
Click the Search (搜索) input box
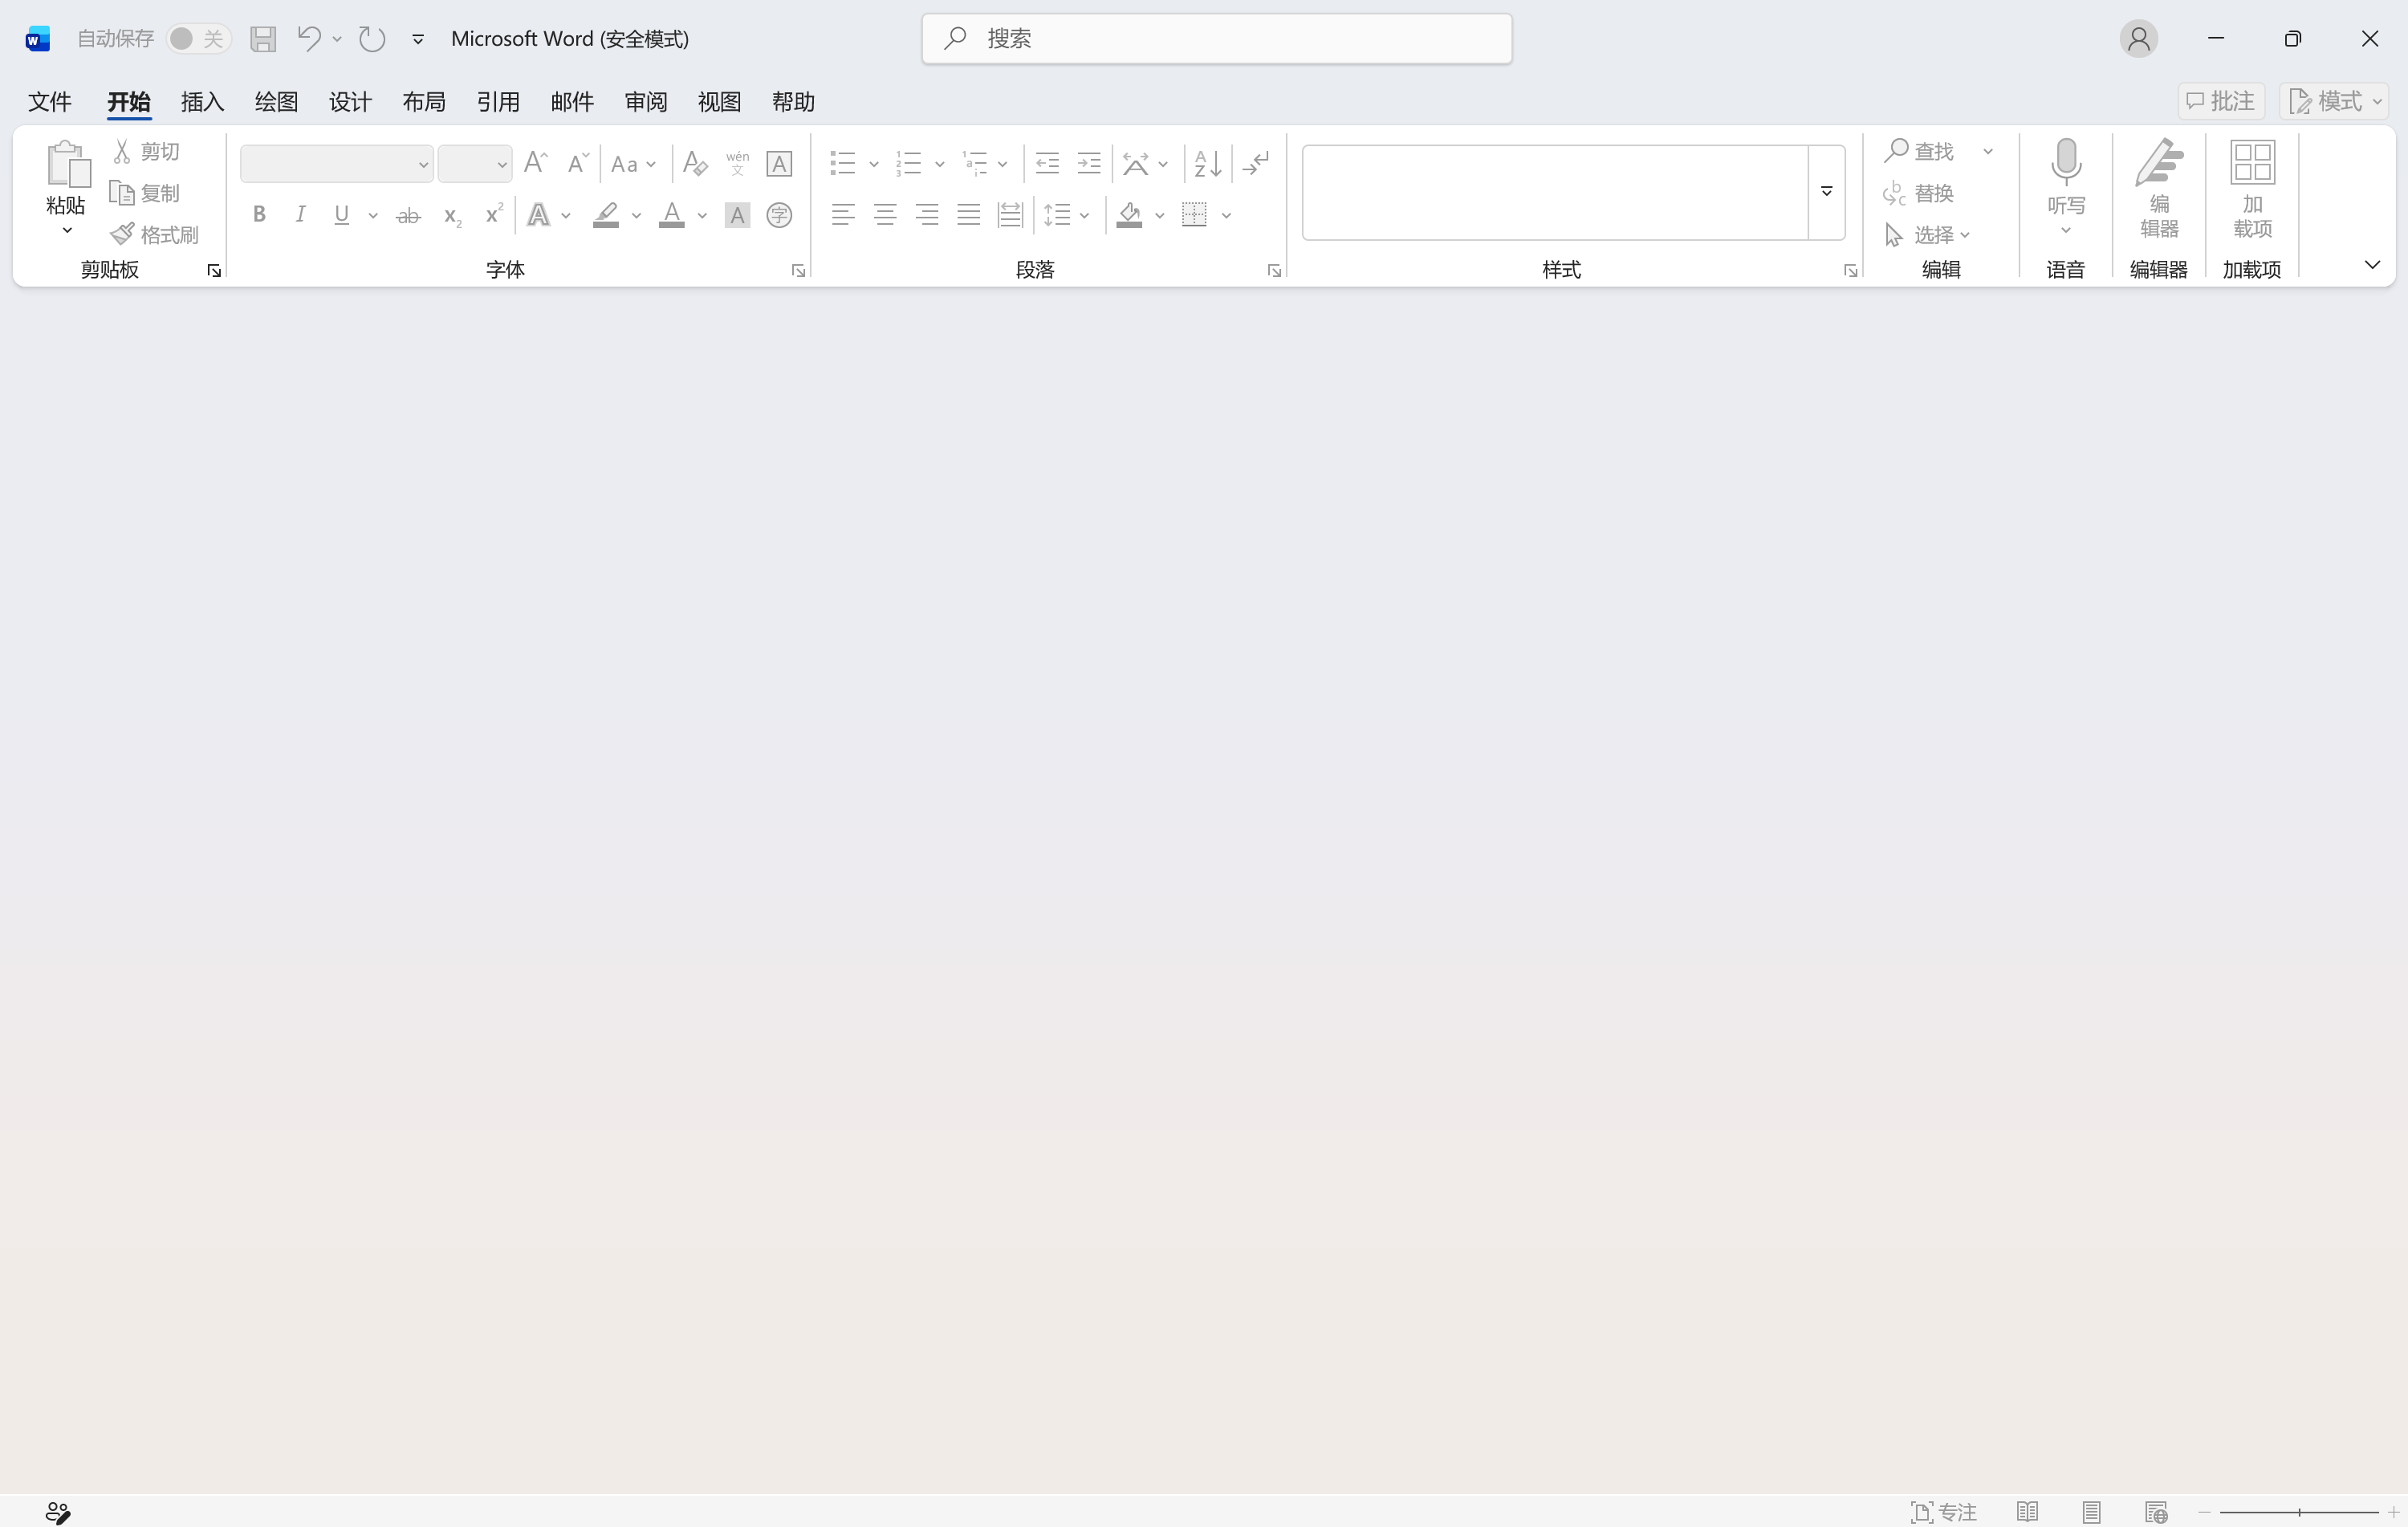(1216, 39)
